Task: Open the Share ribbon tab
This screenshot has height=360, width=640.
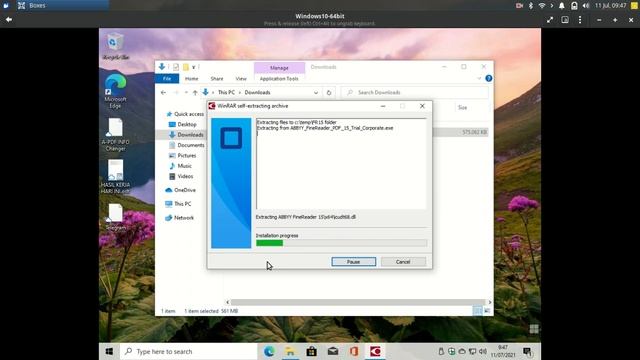Action: 217,78
